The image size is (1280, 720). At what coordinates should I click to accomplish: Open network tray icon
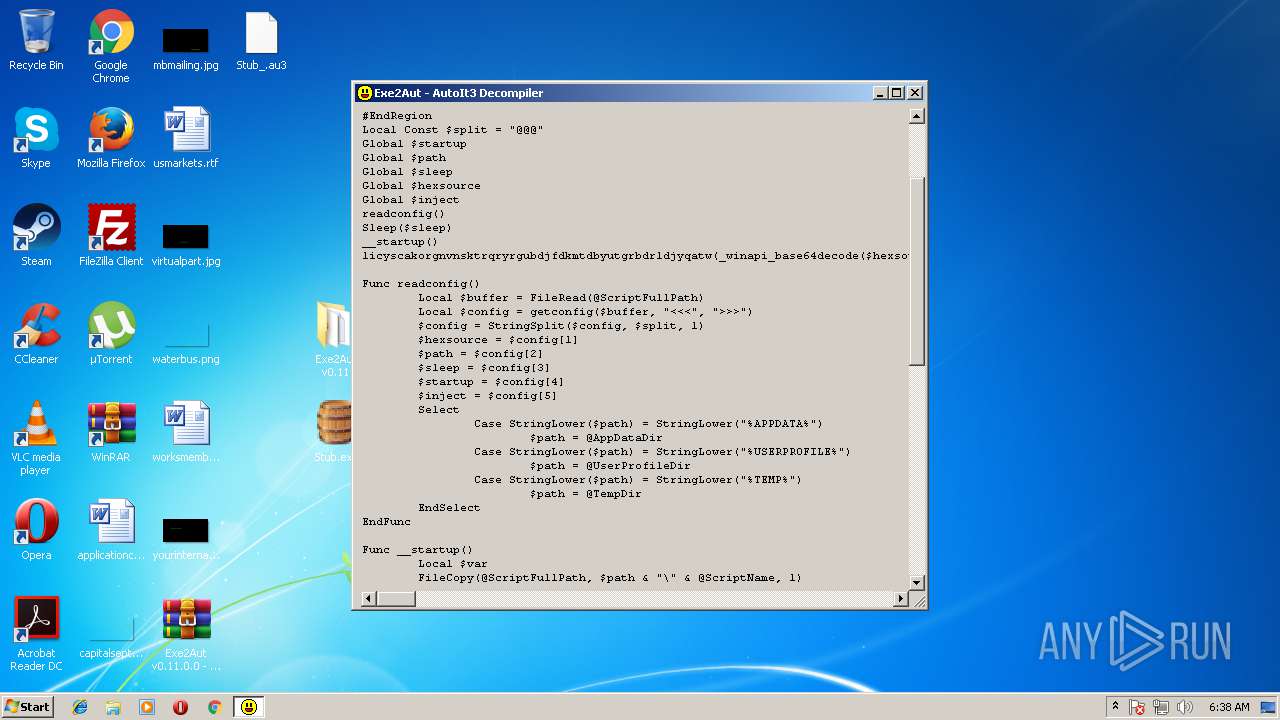1162,707
